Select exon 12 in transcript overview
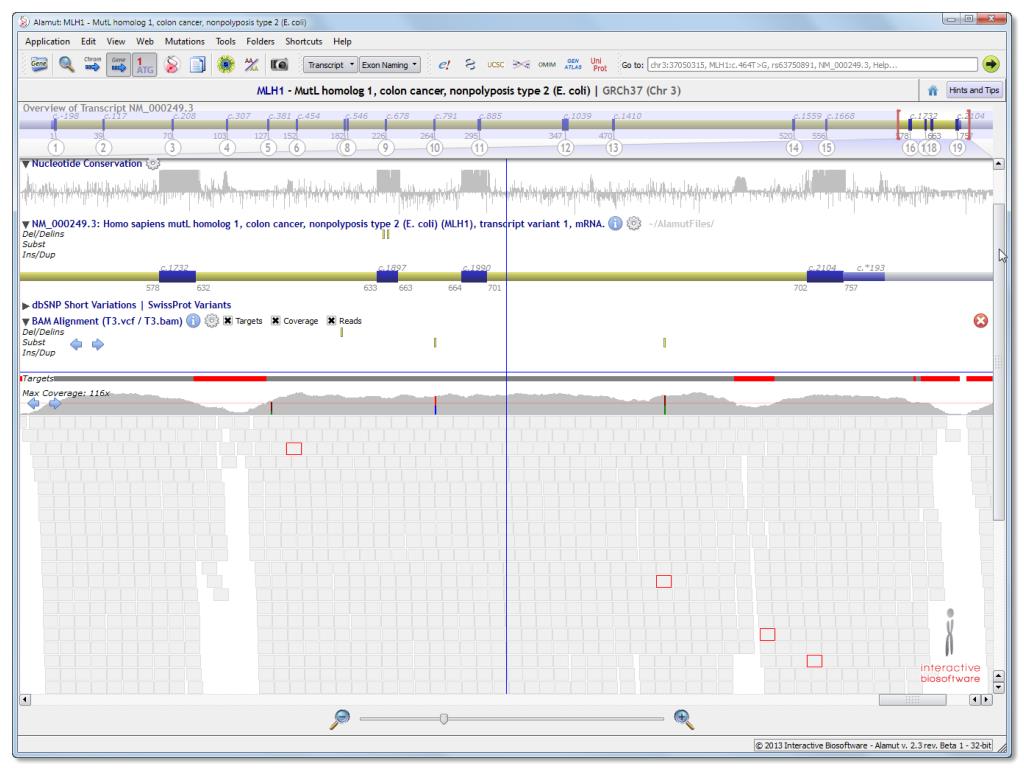The image size is (1024, 768). 565,148
